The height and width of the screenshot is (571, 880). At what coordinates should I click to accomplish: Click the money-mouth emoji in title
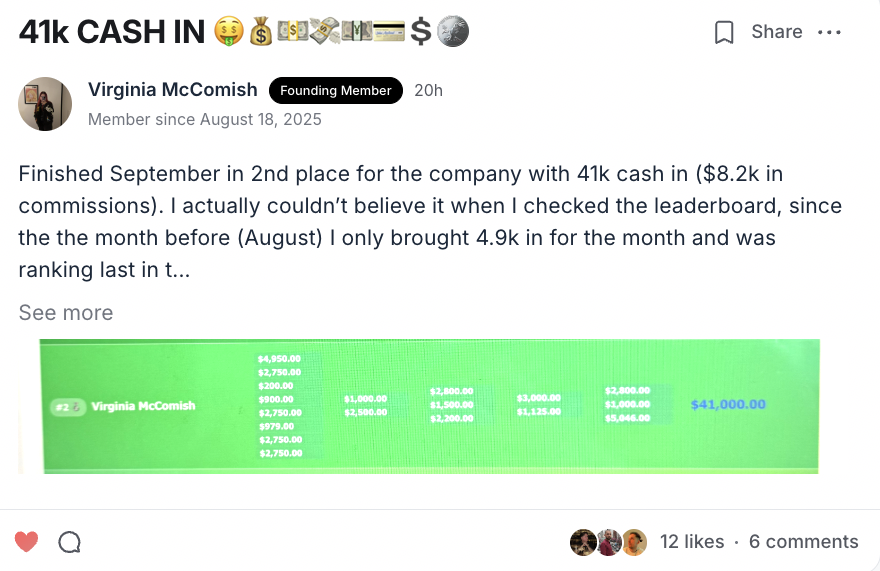[x=229, y=31]
